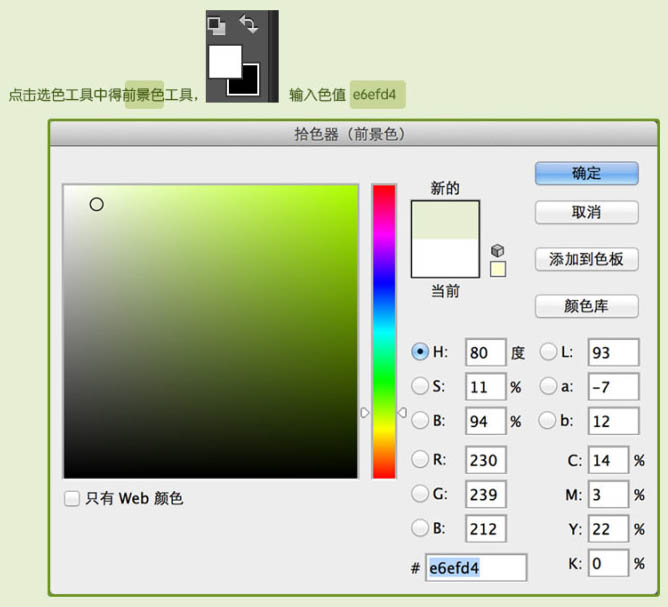Viewport: 668px width, 607px height.
Task: Click the saturation field showing 11
Action: (x=486, y=387)
